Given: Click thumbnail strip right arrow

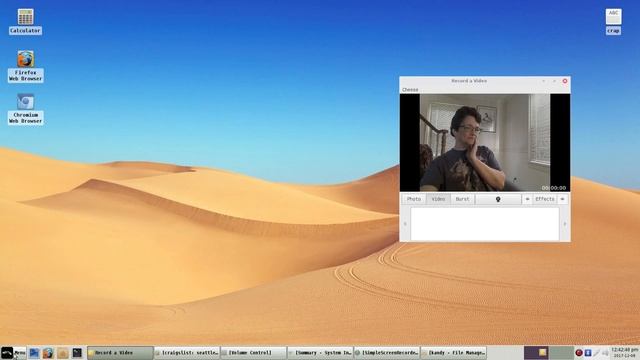Looking at the screenshot, I should (x=565, y=224).
